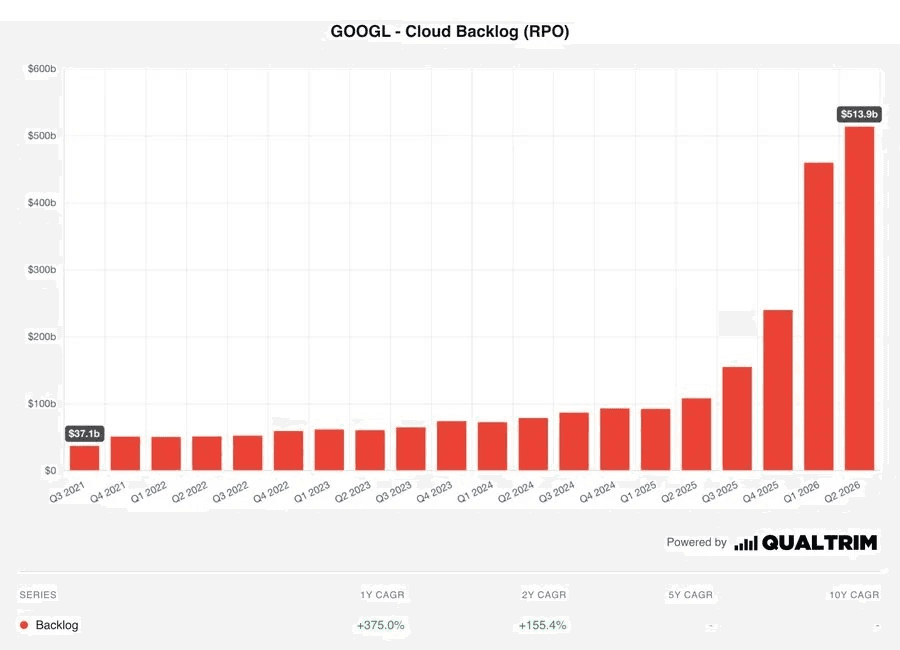
Task: Click the Powered by text
Action: point(696,542)
